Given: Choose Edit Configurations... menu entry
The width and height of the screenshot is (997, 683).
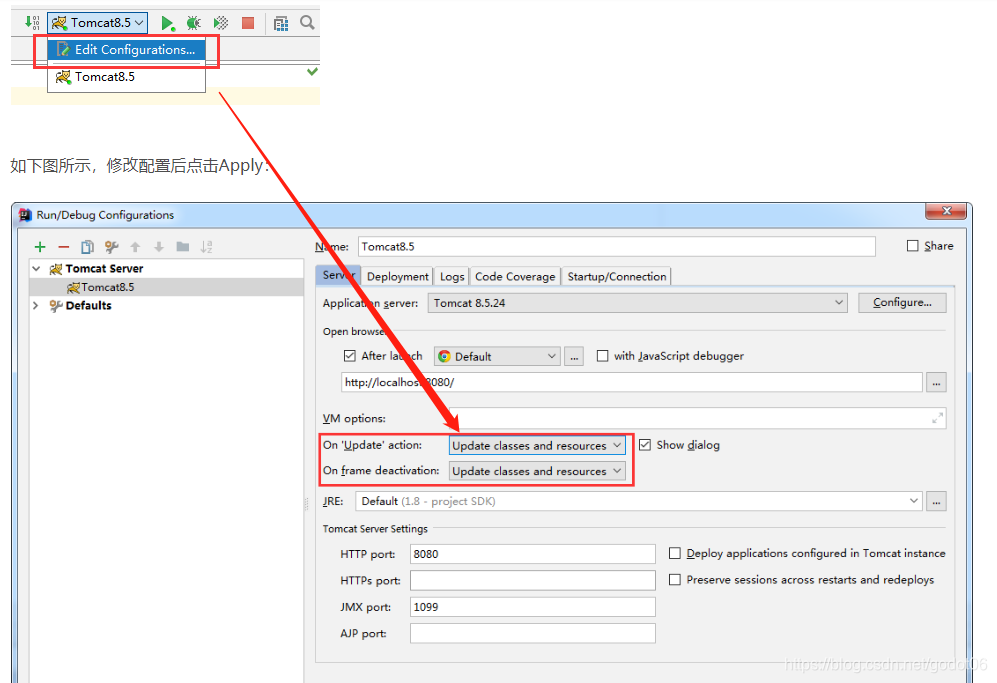Looking at the screenshot, I should (x=126, y=50).
